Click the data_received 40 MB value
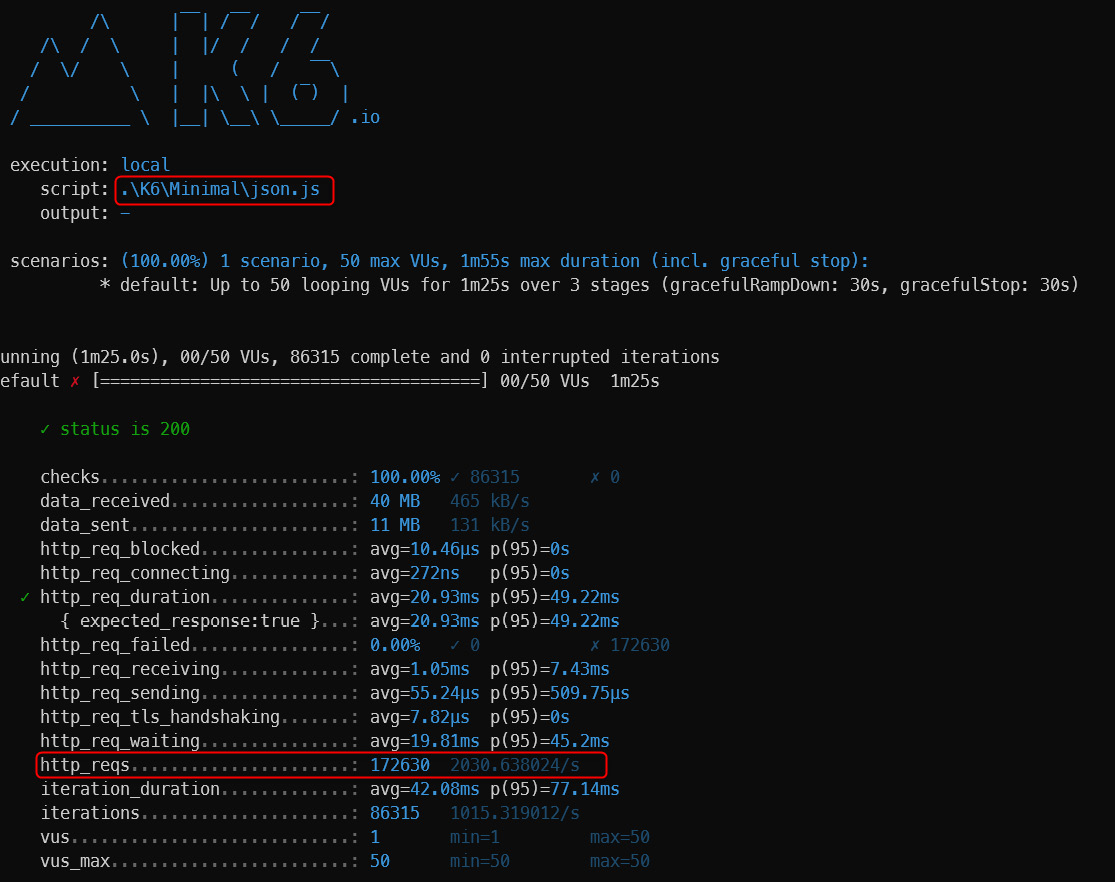Image resolution: width=1115 pixels, height=882 pixels. click(395, 501)
